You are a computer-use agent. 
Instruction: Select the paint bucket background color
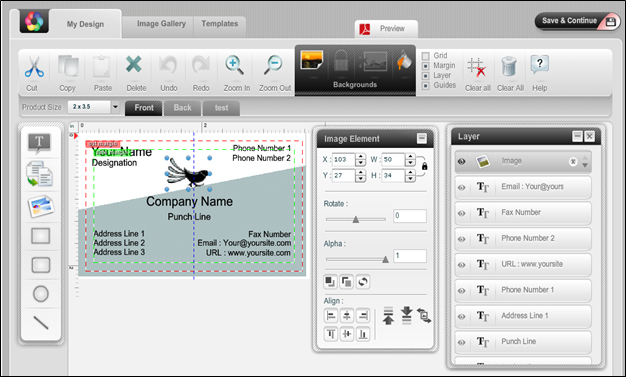coord(404,60)
